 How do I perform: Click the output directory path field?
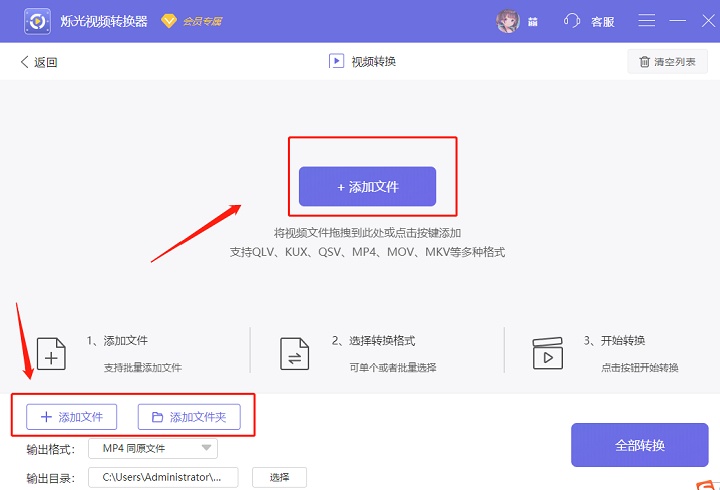click(163, 477)
